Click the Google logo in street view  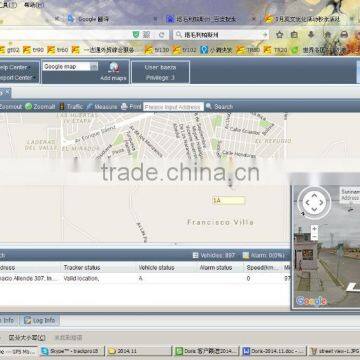tap(311, 301)
